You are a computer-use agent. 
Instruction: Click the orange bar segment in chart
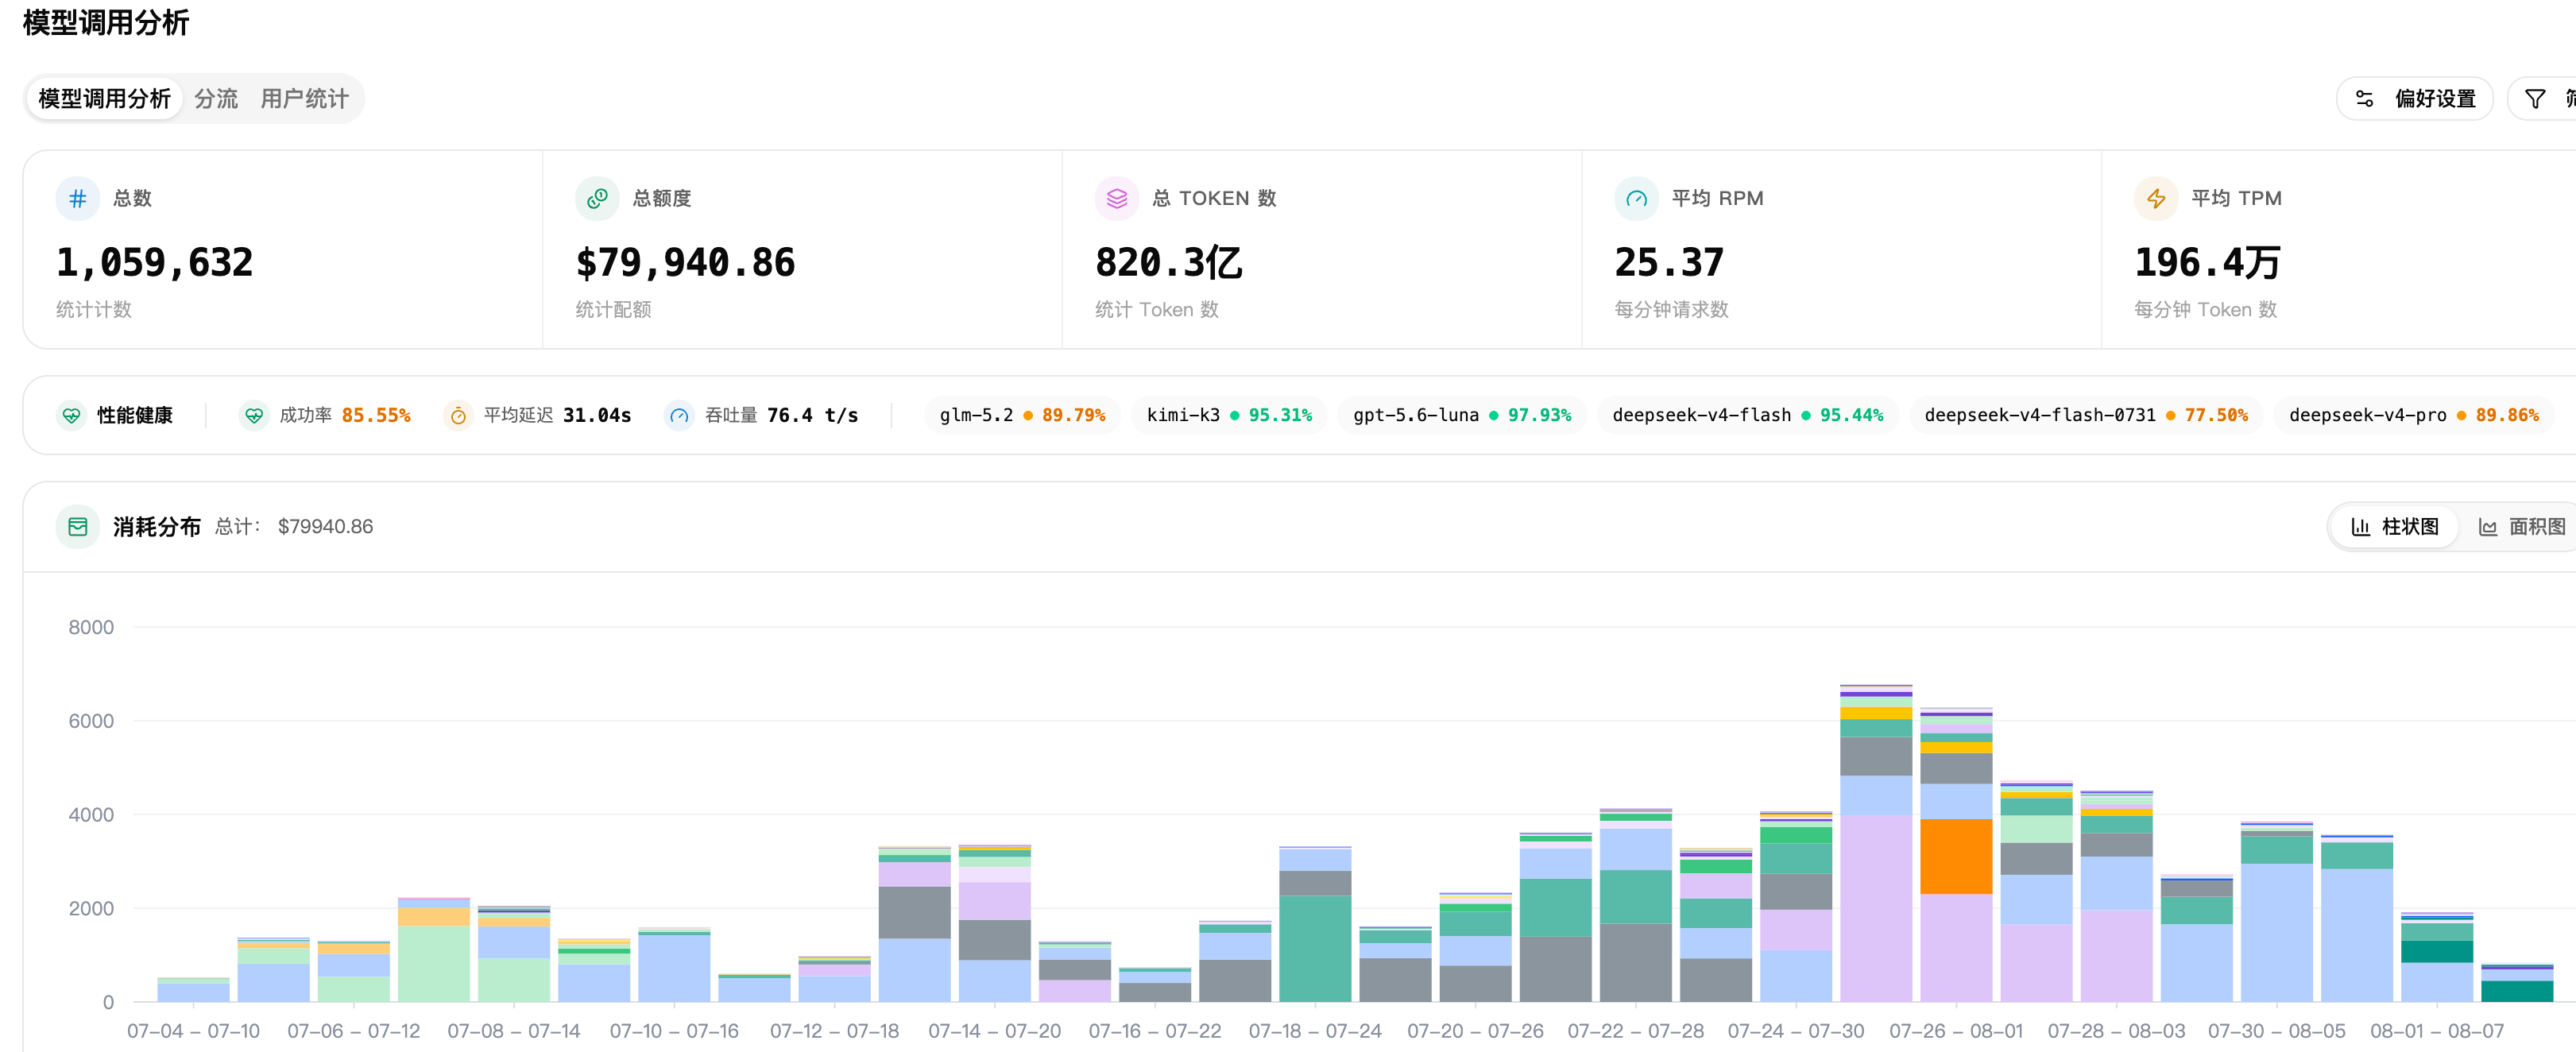coord(1955,856)
